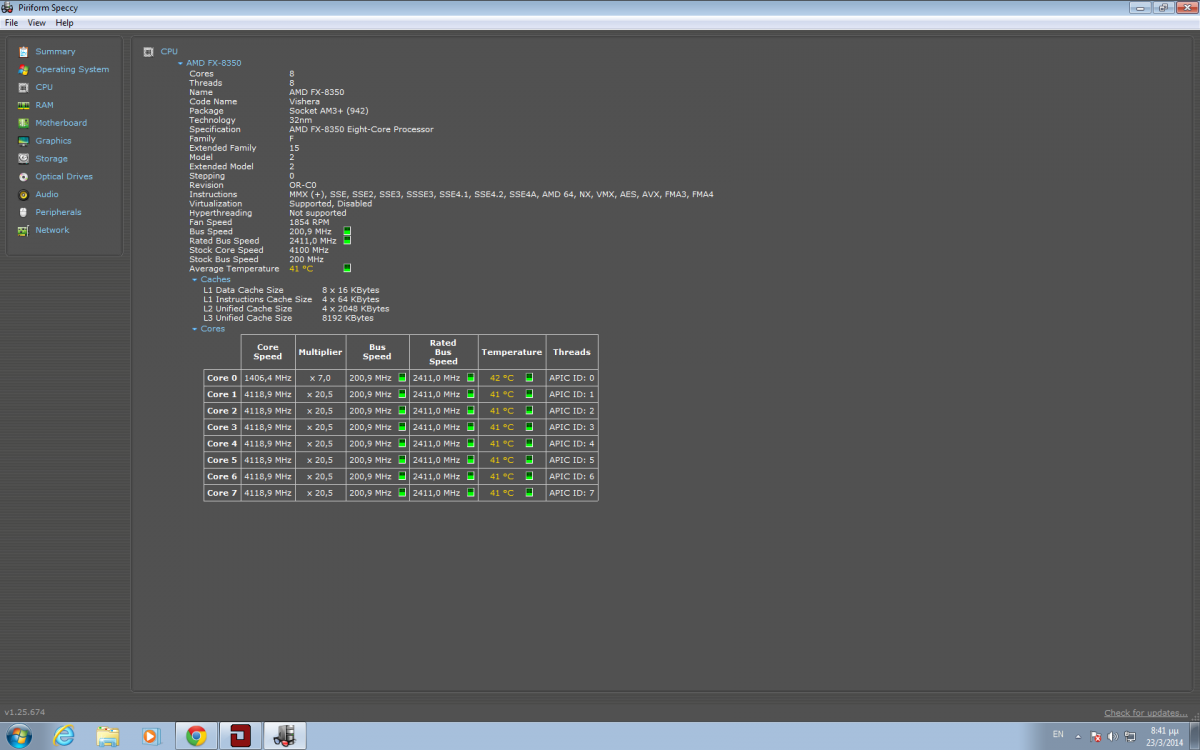Select the Core 4 row label

click(x=222, y=443)
